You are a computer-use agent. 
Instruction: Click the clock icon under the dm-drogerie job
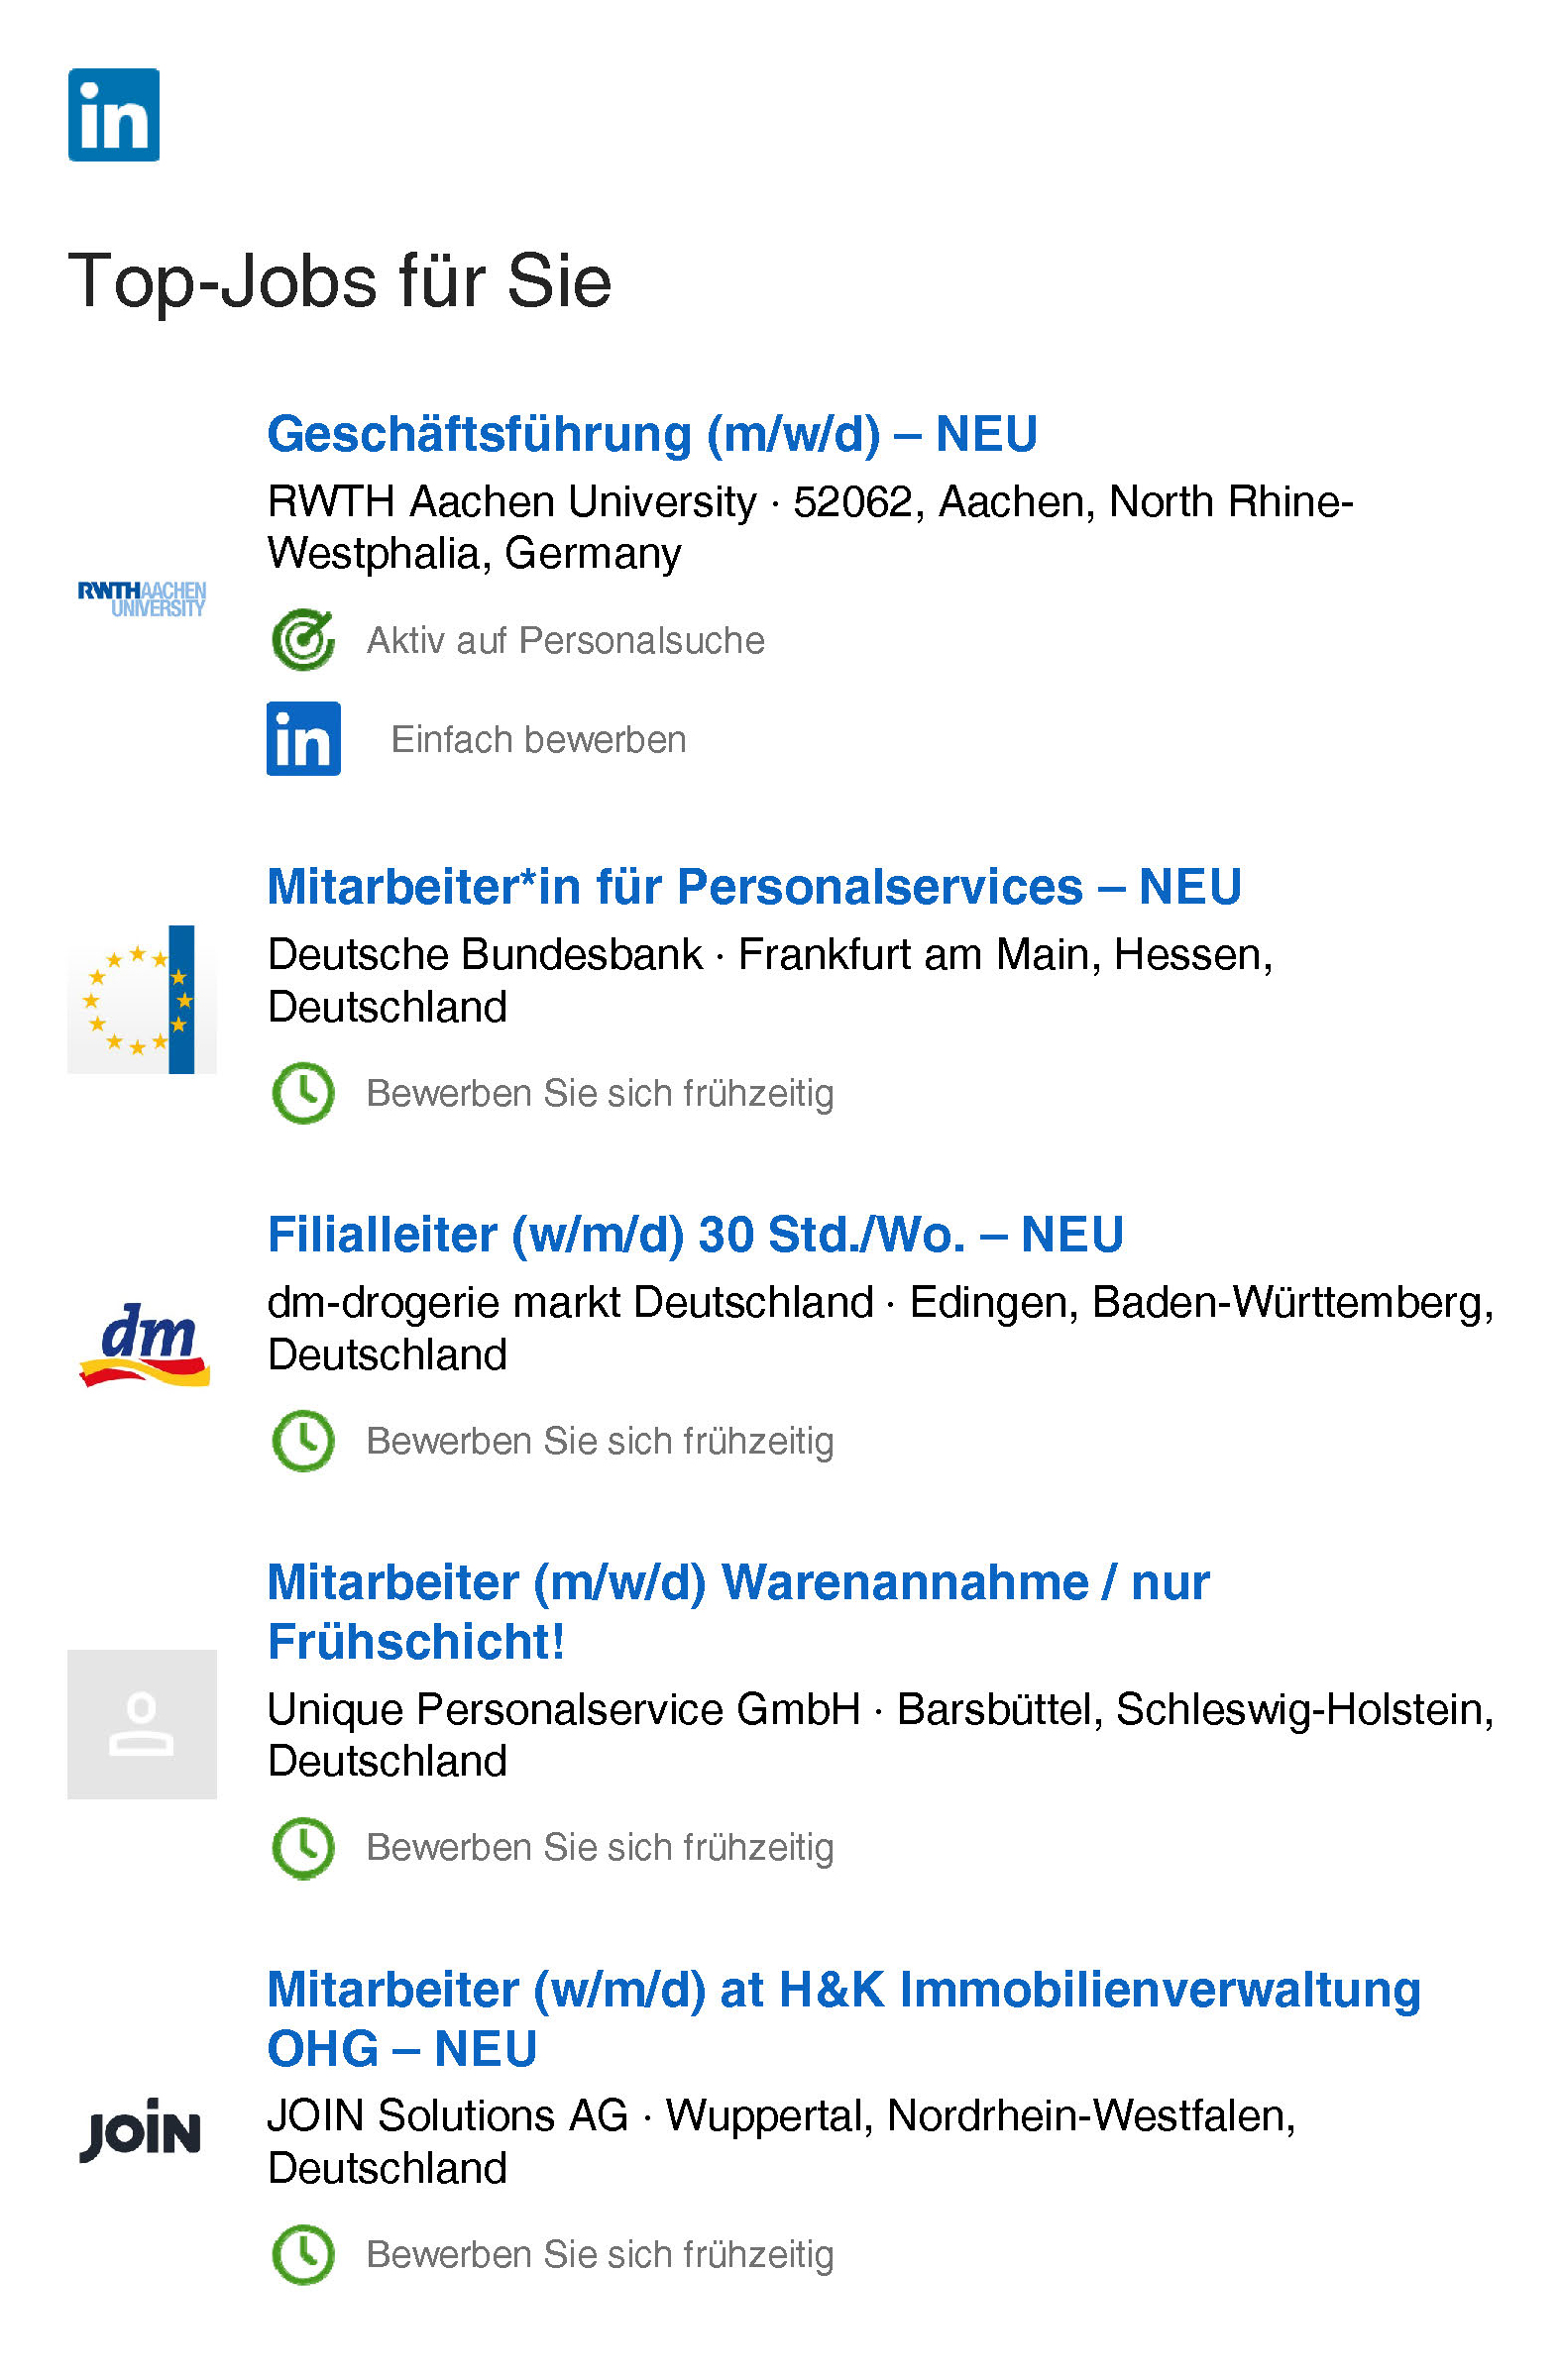point(303,1441)
